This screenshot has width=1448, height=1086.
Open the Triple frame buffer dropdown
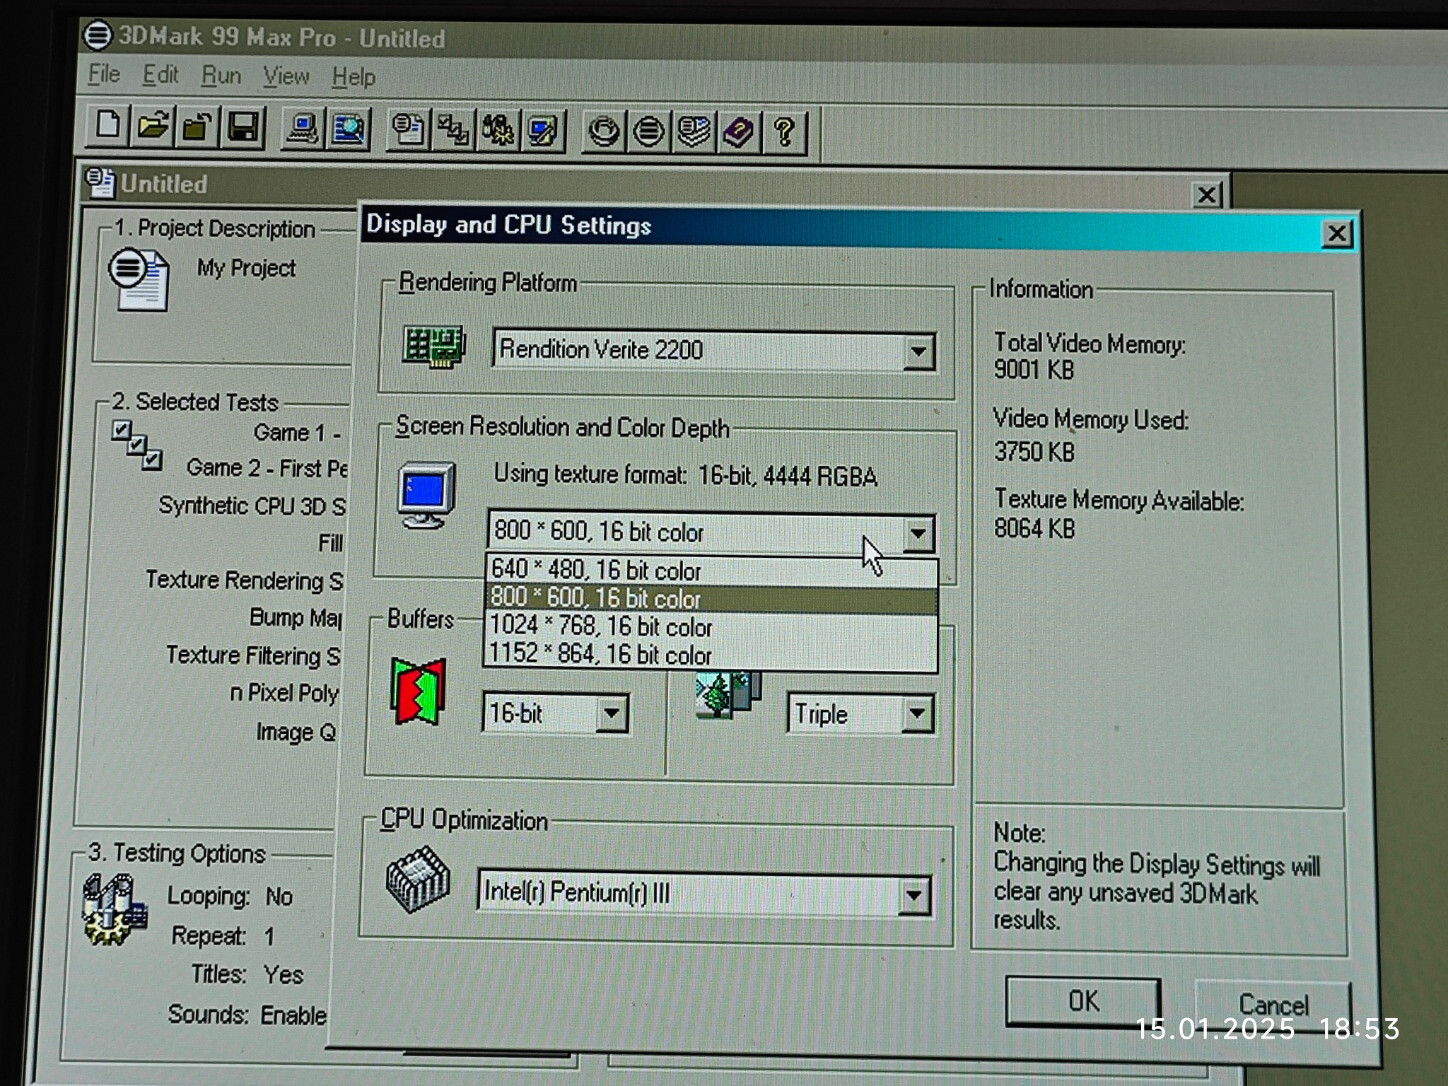pos(916,715)
